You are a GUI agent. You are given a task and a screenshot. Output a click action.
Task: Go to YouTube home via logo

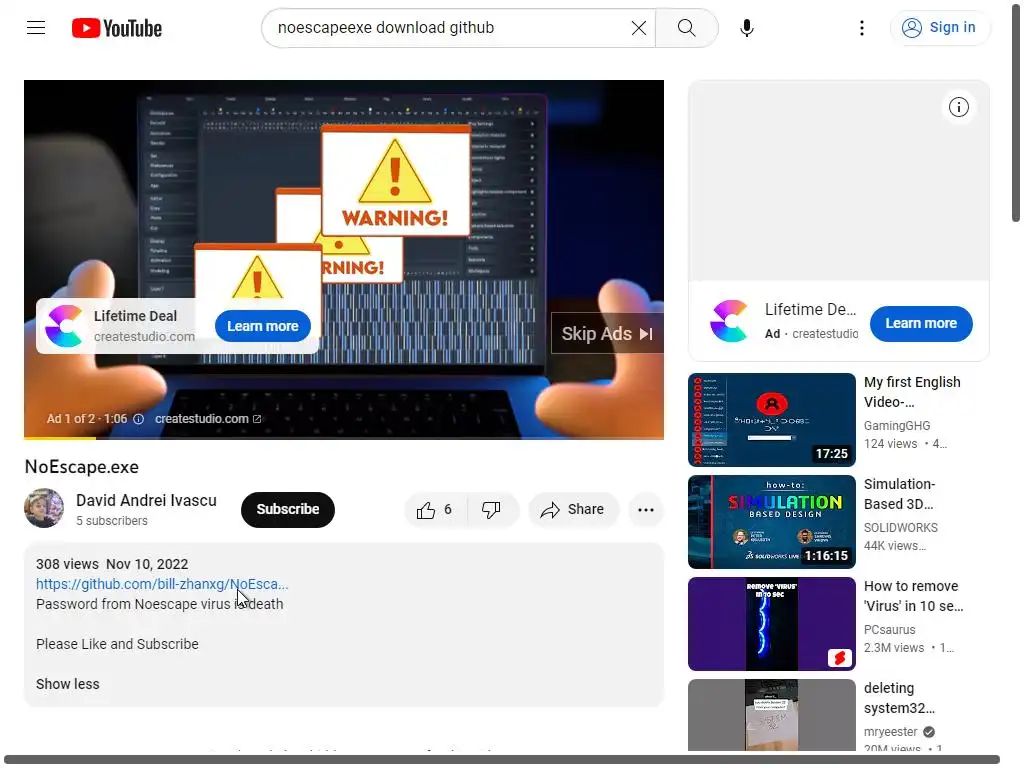point(117,28)
